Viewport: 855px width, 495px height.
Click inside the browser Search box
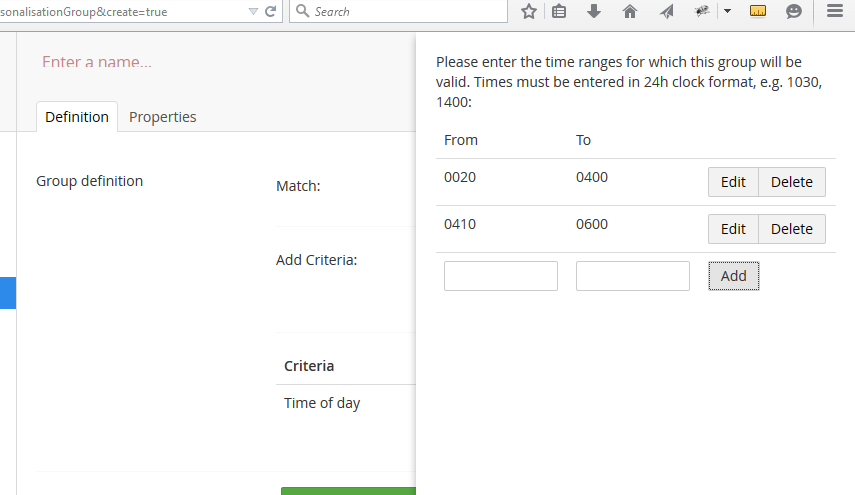pos(398,11)
